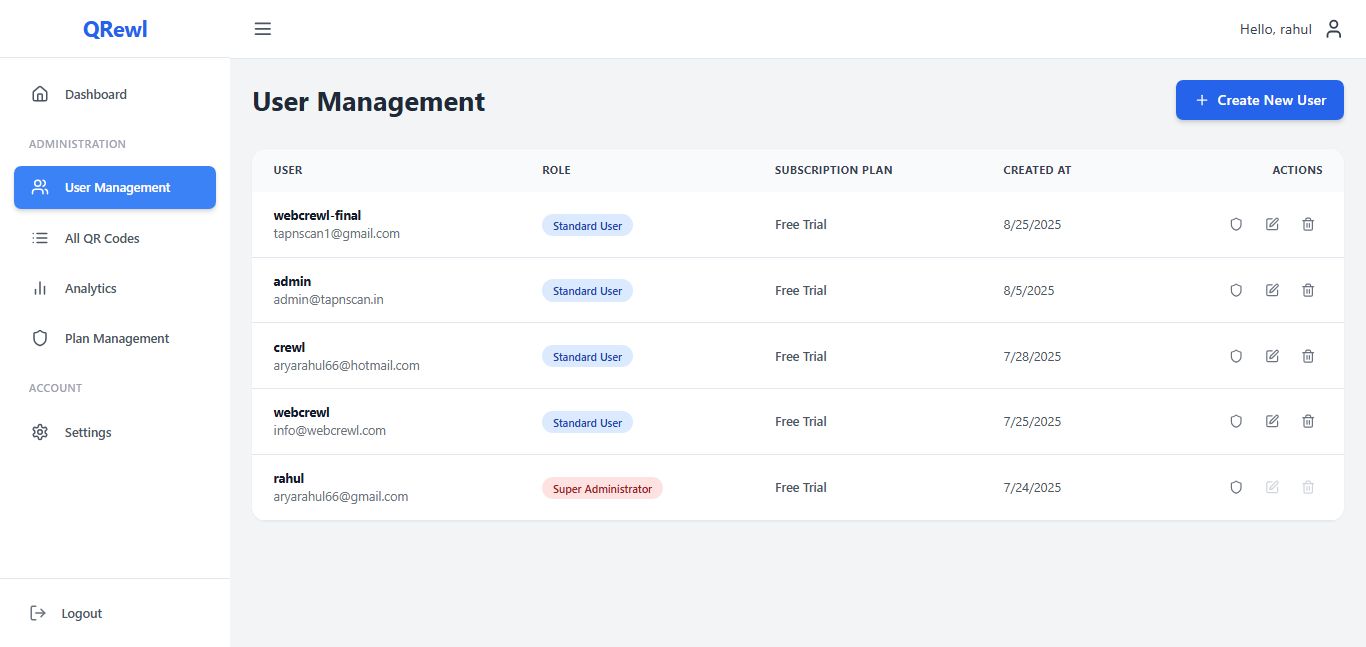Click the shield icon for webcrewl-final user
The width and height of the screenshot is (1366, 647).
(1236, 224)
